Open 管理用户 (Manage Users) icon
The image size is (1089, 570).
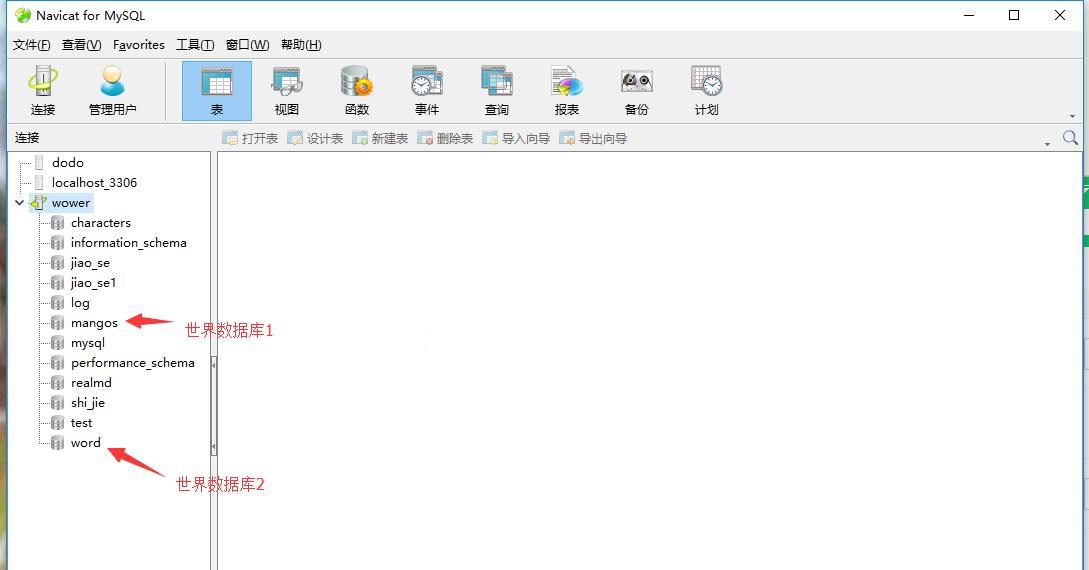(x=112, y=91)
